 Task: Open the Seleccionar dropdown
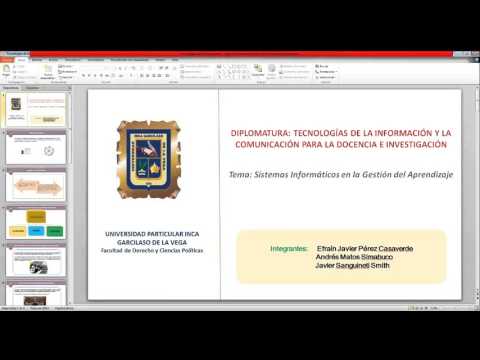325,77
